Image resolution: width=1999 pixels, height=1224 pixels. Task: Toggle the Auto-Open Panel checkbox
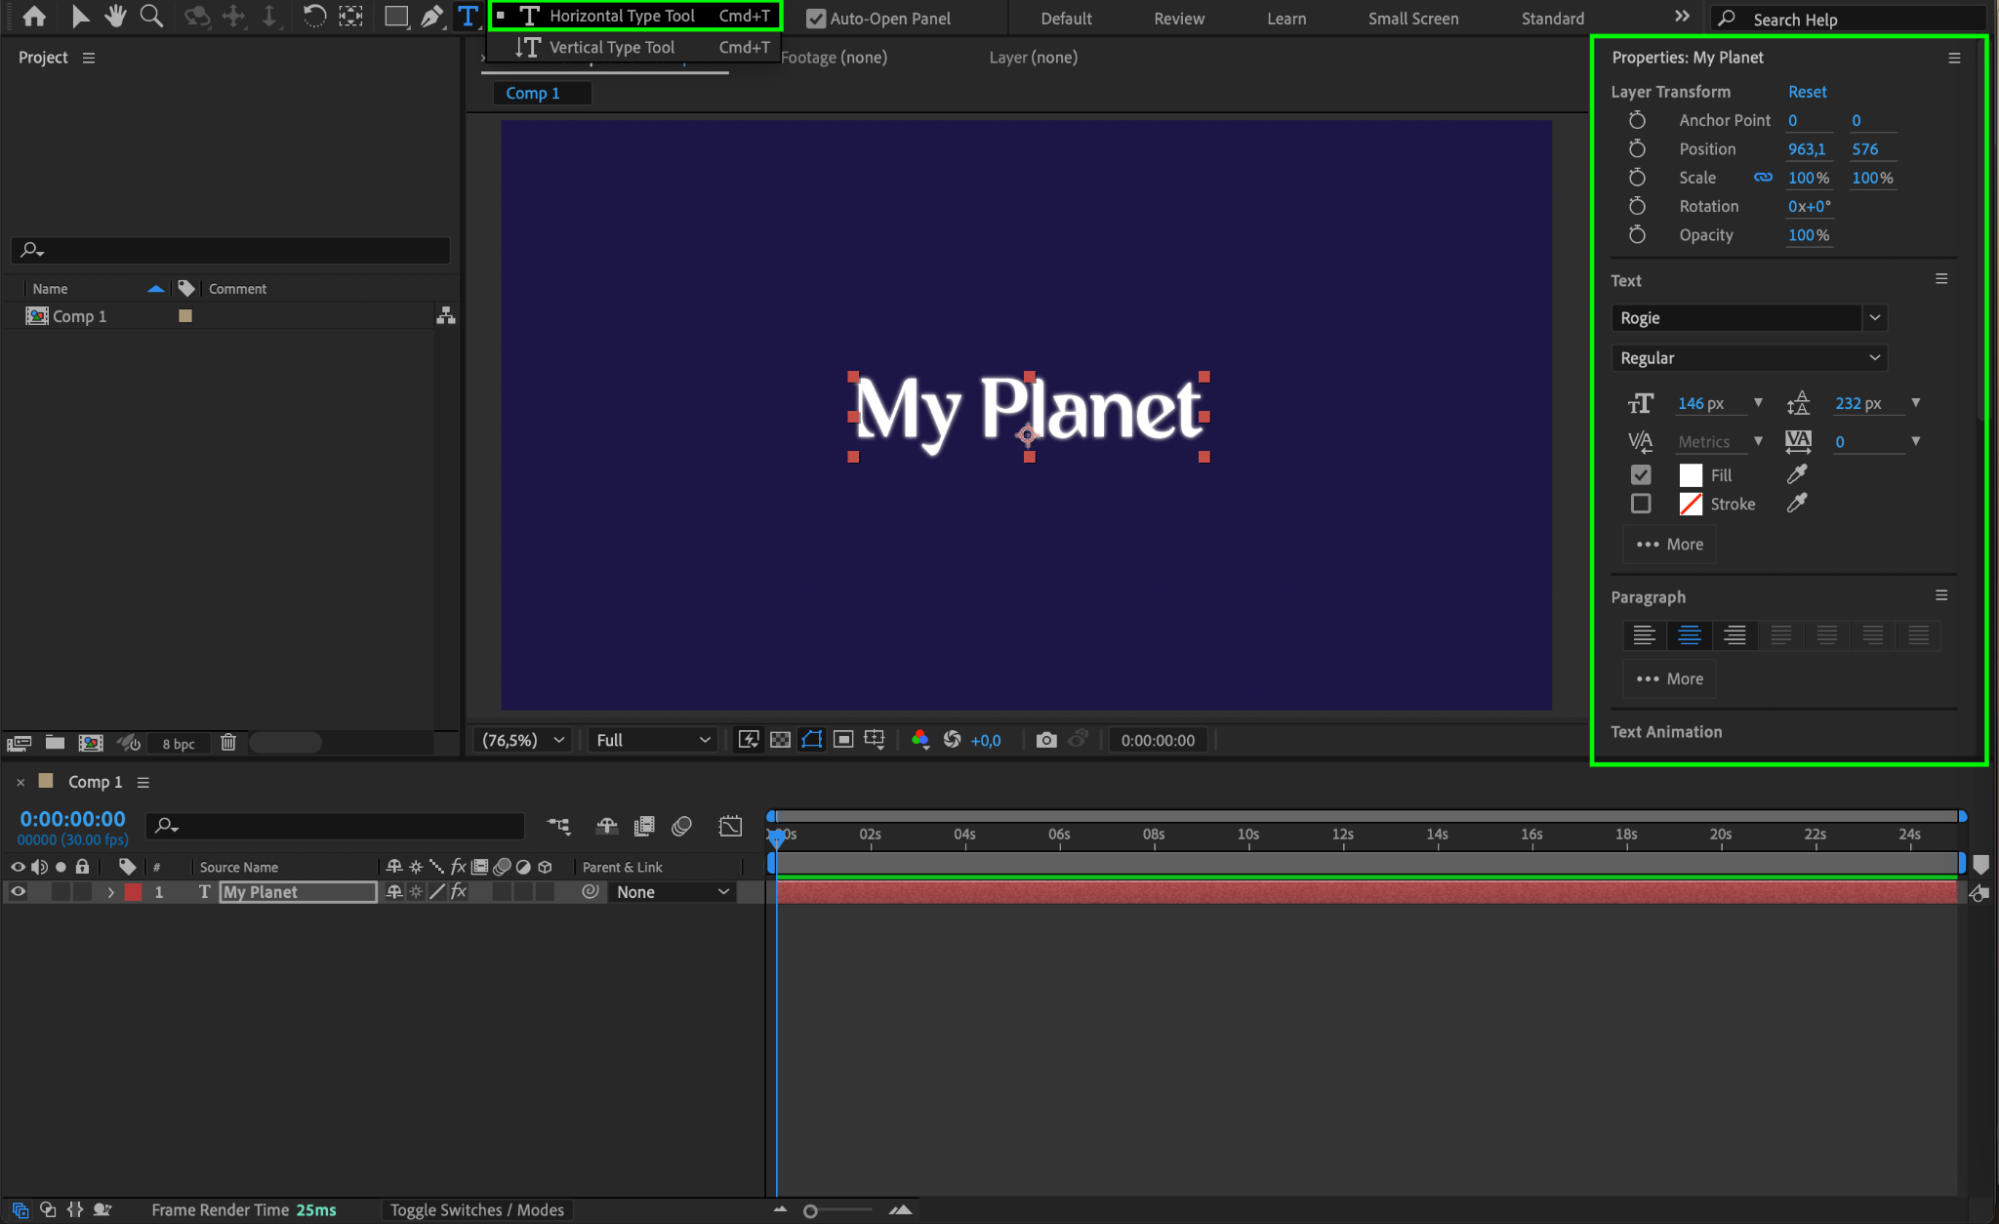816,18
